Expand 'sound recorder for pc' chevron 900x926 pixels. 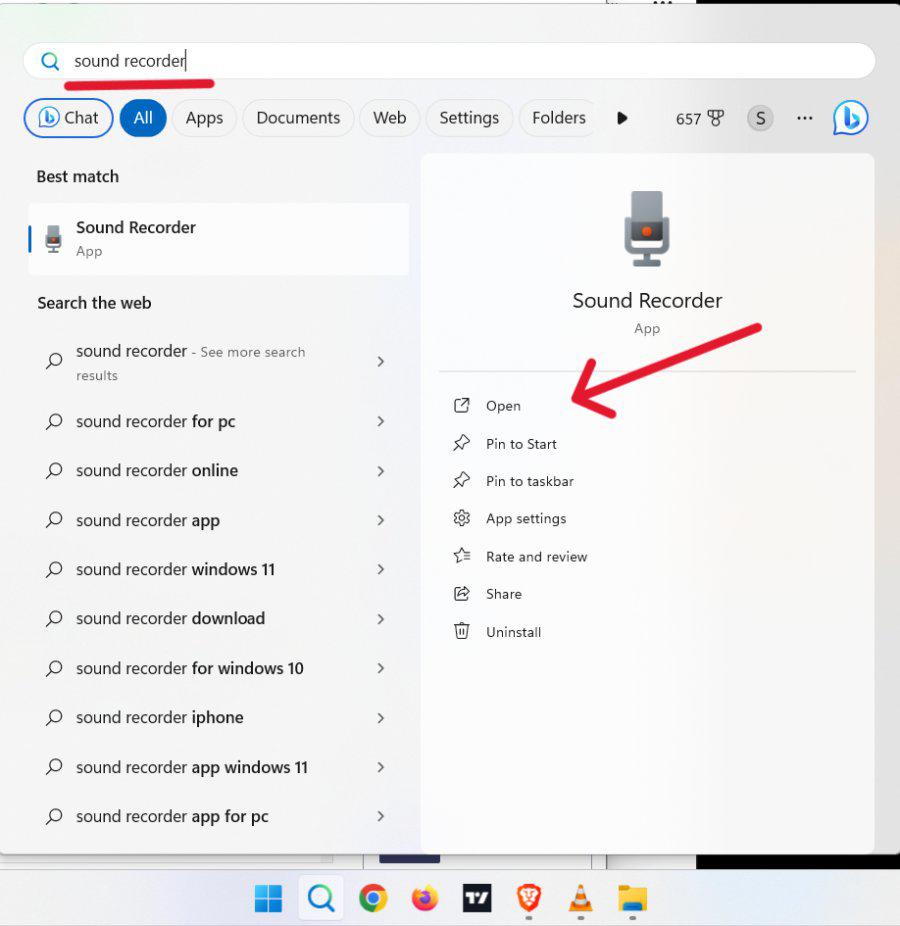(x=381, y=421)
